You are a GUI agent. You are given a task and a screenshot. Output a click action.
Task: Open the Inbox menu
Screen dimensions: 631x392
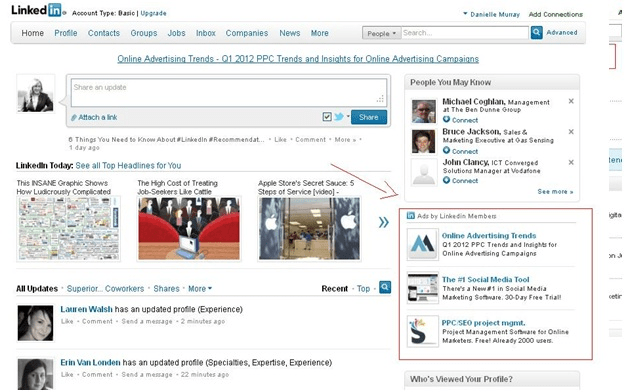(x=206, y=33)
